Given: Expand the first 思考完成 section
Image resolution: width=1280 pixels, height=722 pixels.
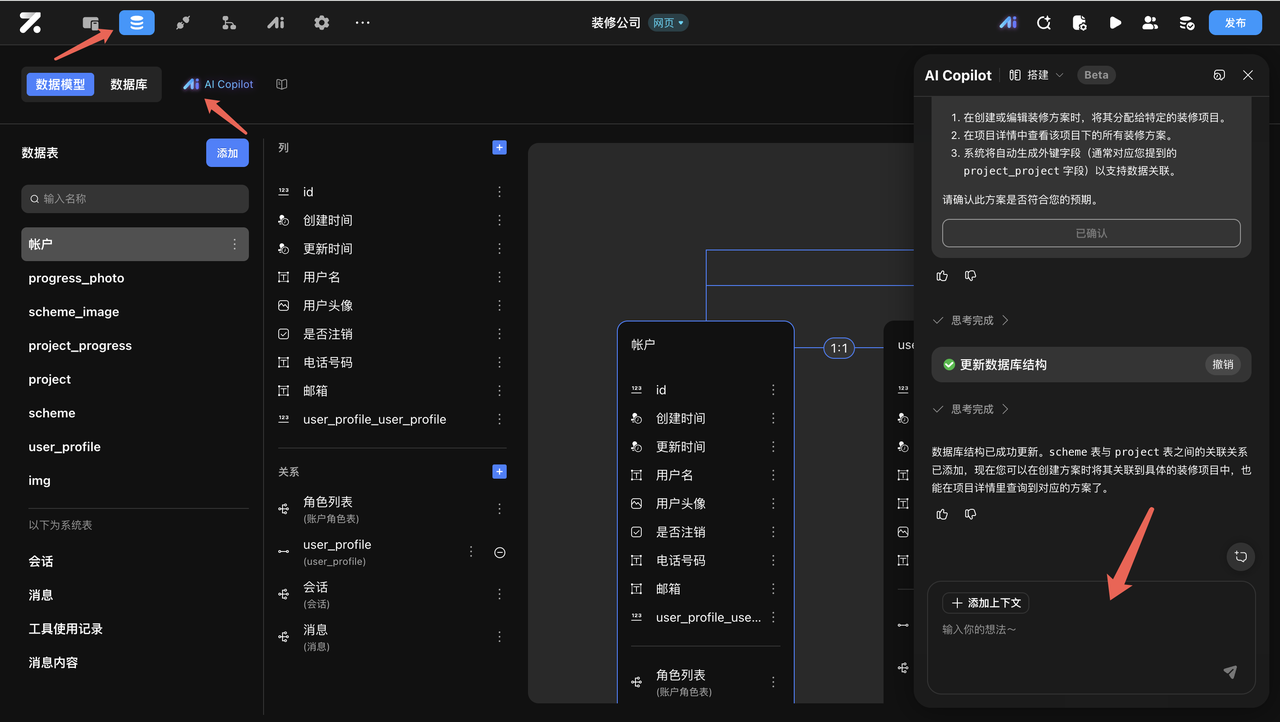Looking at the screenshot, I should pos(971,321).
